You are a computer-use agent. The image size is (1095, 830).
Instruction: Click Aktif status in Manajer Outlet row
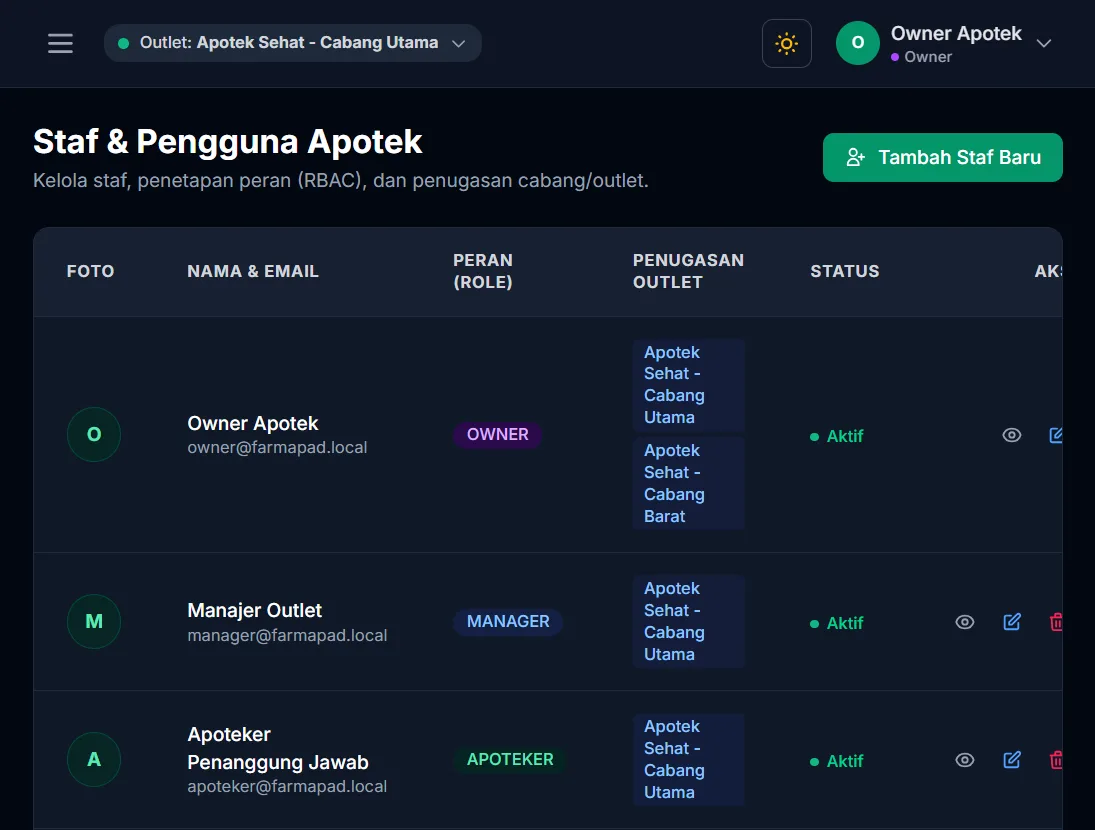(837, 623)
